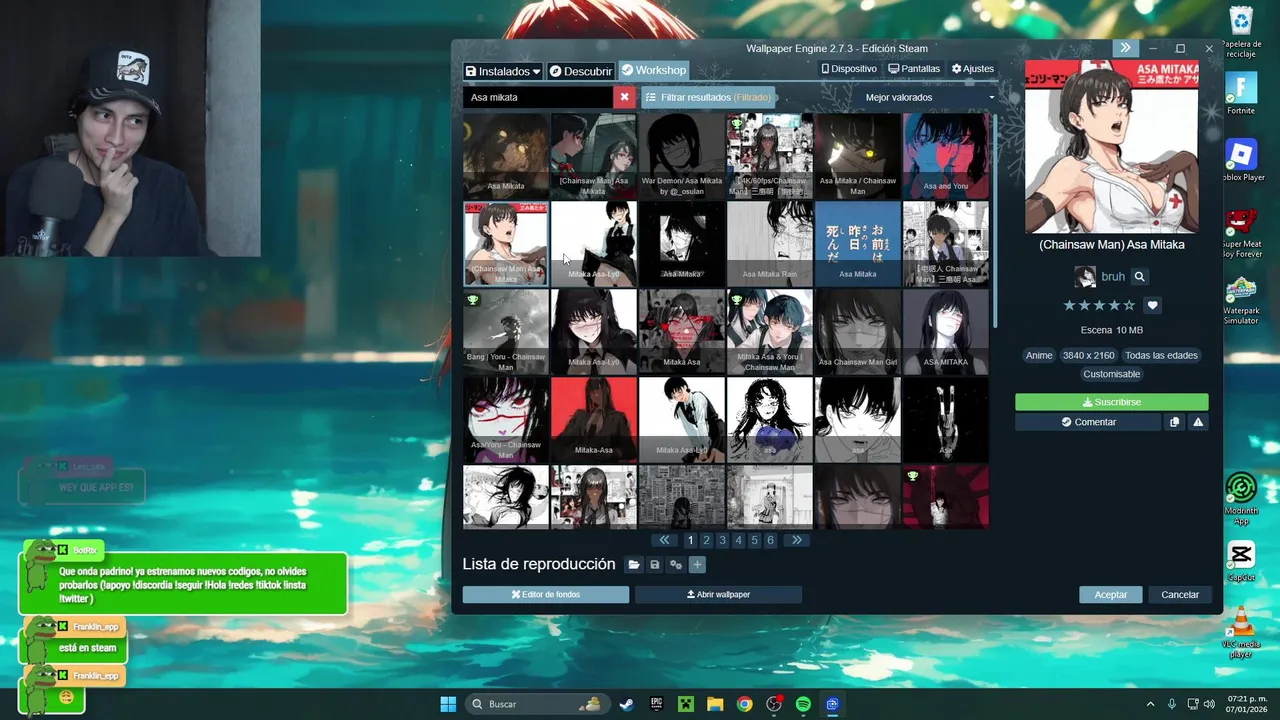Select the Anime tag
This screenshot has width=1280, height=720.
[x=1039, y=355]
